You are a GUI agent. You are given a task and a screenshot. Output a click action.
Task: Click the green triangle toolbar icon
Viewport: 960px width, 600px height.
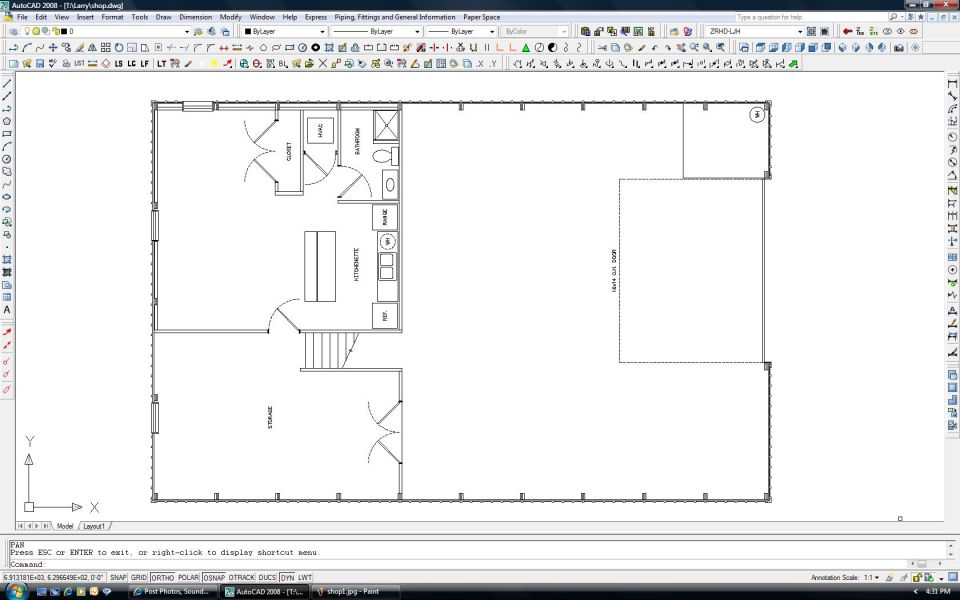click(525, 47)
